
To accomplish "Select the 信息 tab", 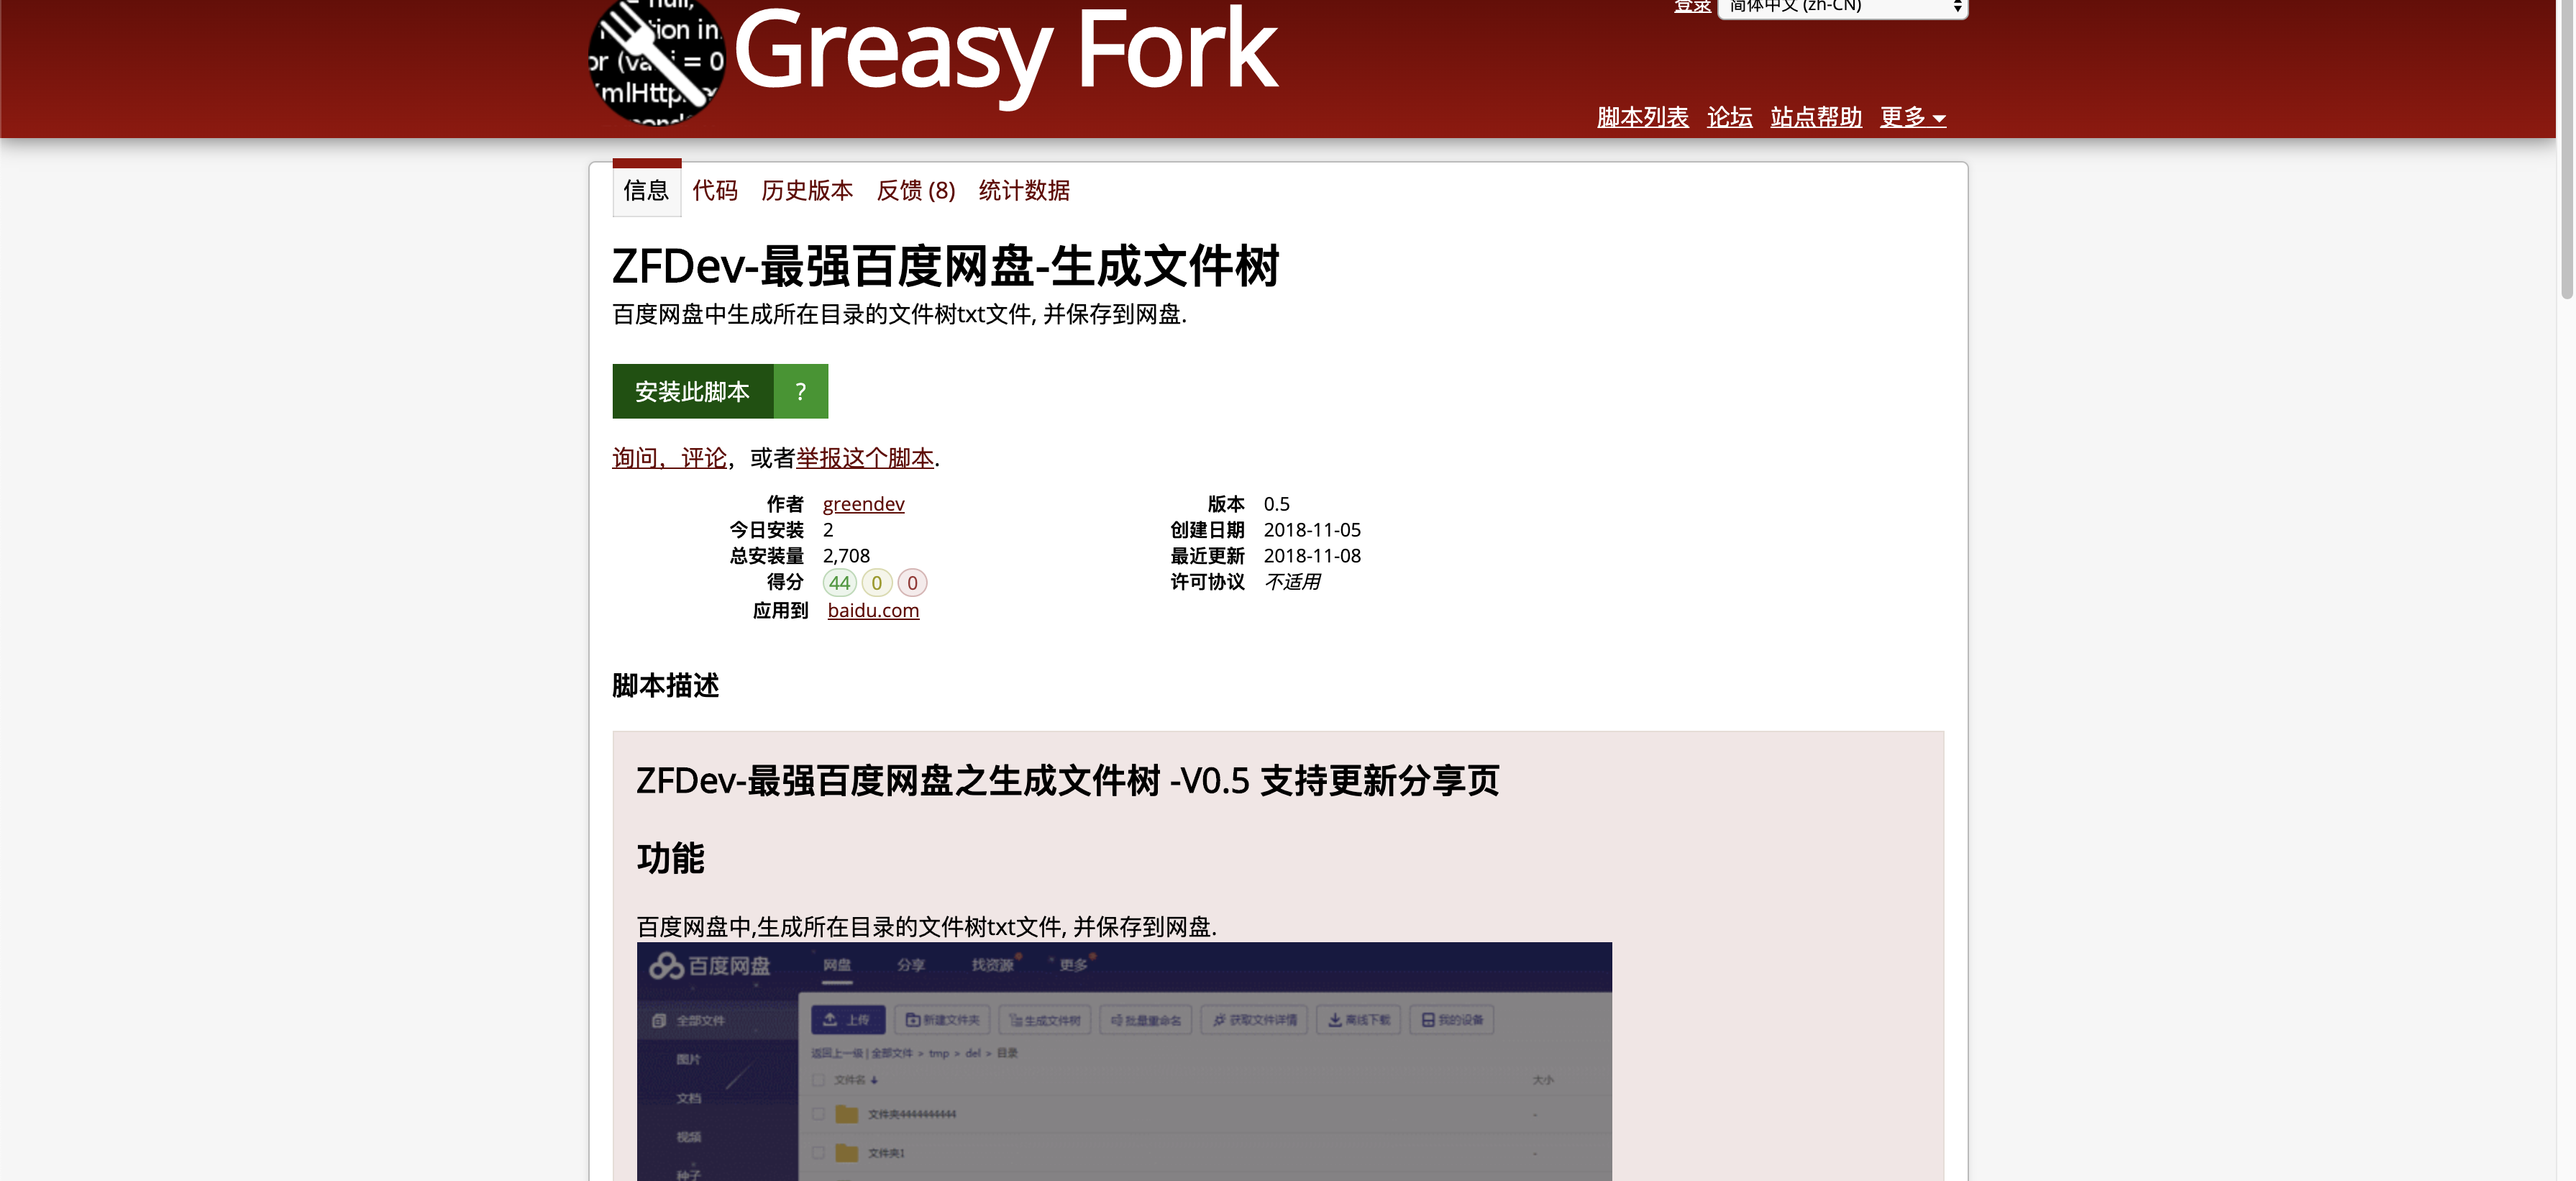I will 646,190.
